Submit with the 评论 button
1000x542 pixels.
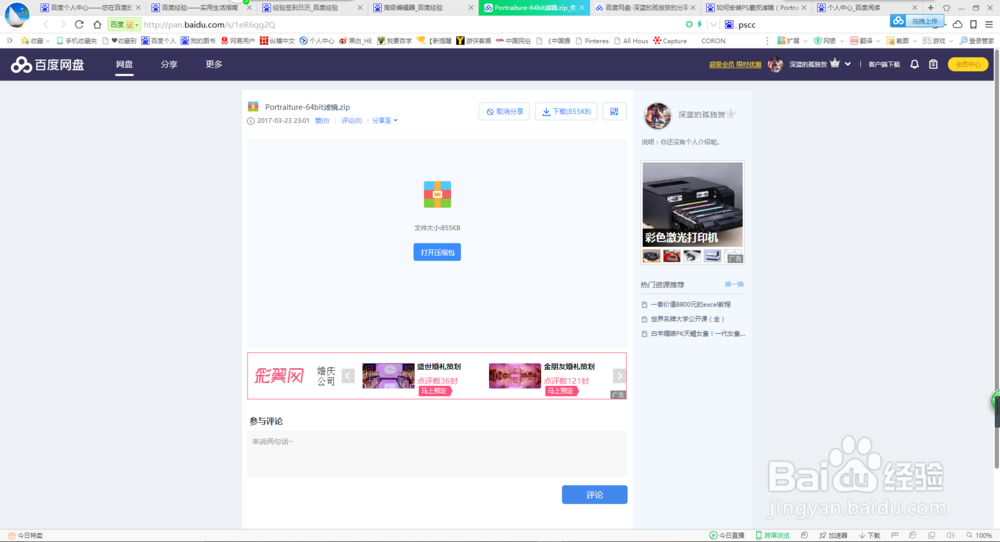pyautogui.click(x=594, y=495)
